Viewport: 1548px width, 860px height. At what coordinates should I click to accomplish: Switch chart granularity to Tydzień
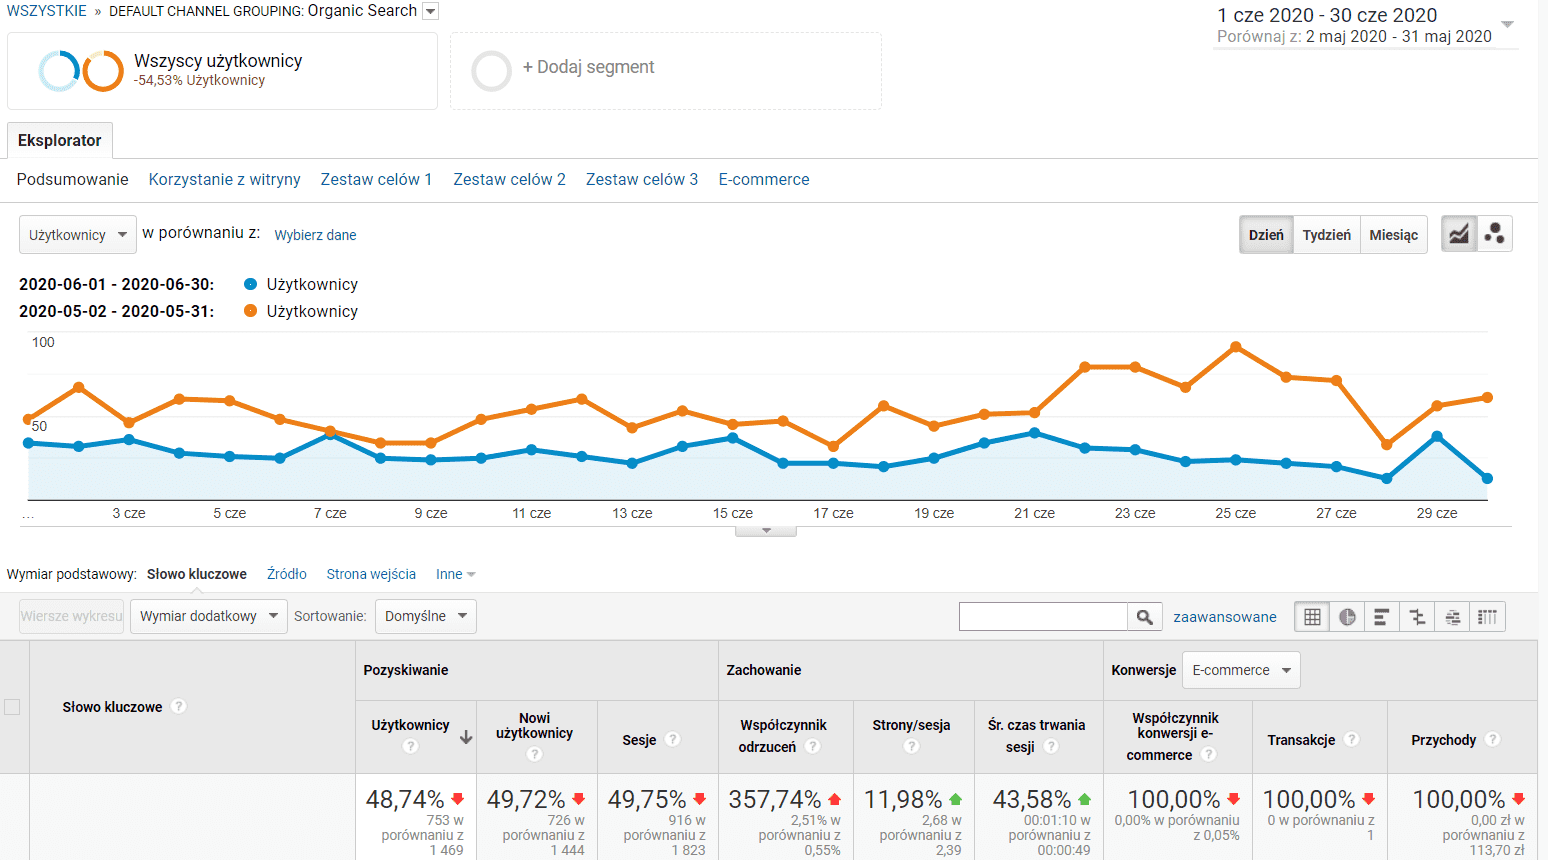tap(1327, 234)
